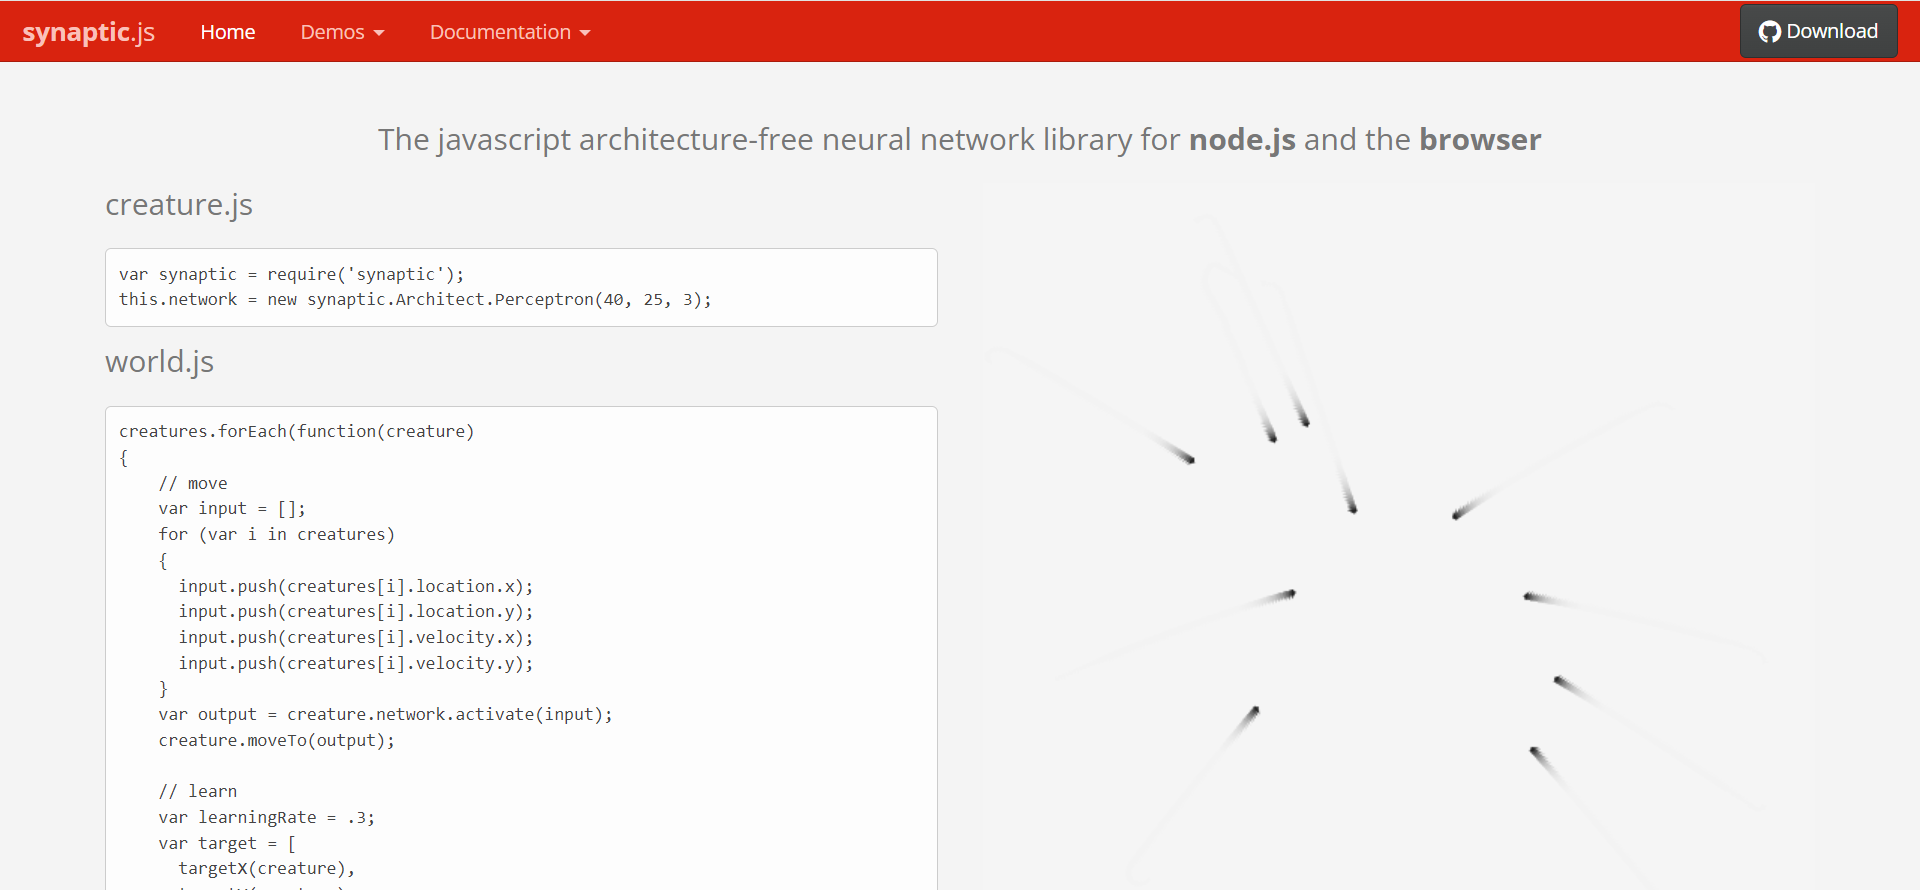Expand the Demos dropdown menu
Screen dimensions: 1920x890
point(342,32)
